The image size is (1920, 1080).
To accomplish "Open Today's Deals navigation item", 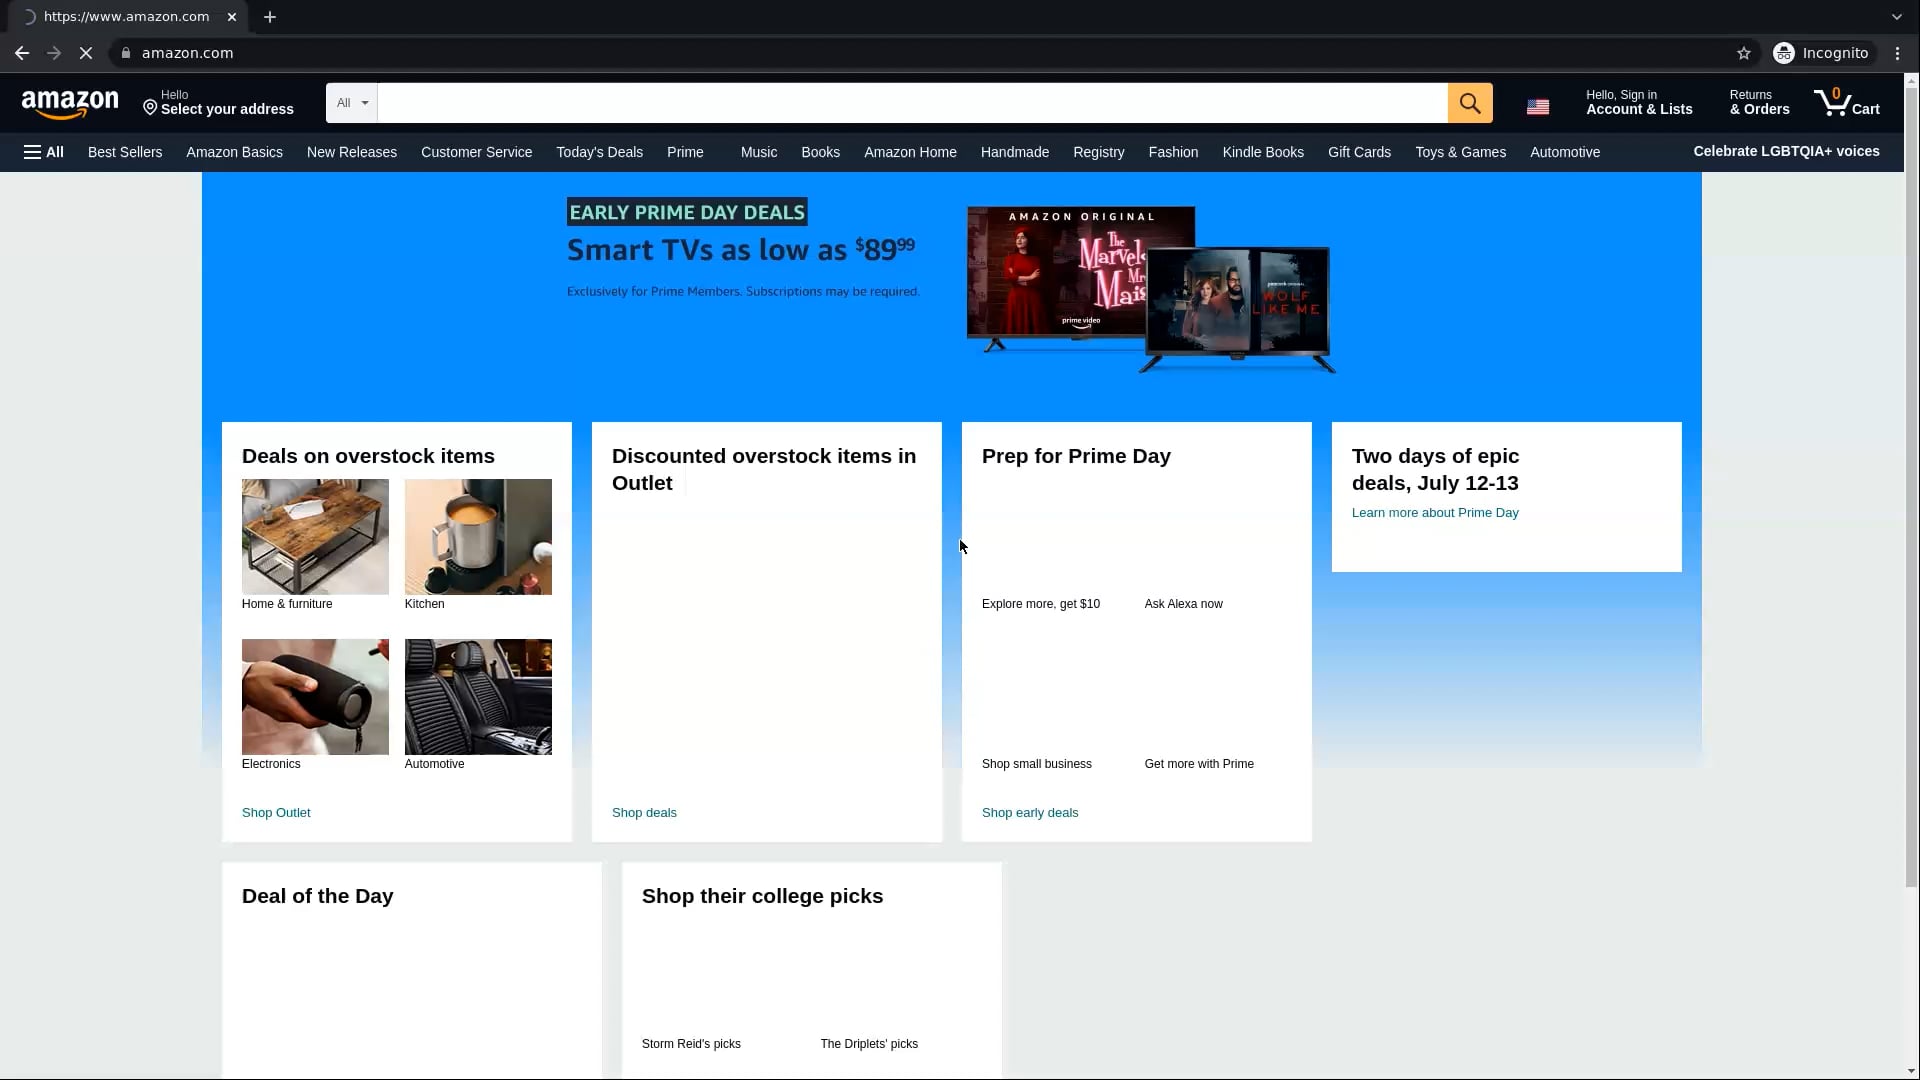I will click(598, 152).
